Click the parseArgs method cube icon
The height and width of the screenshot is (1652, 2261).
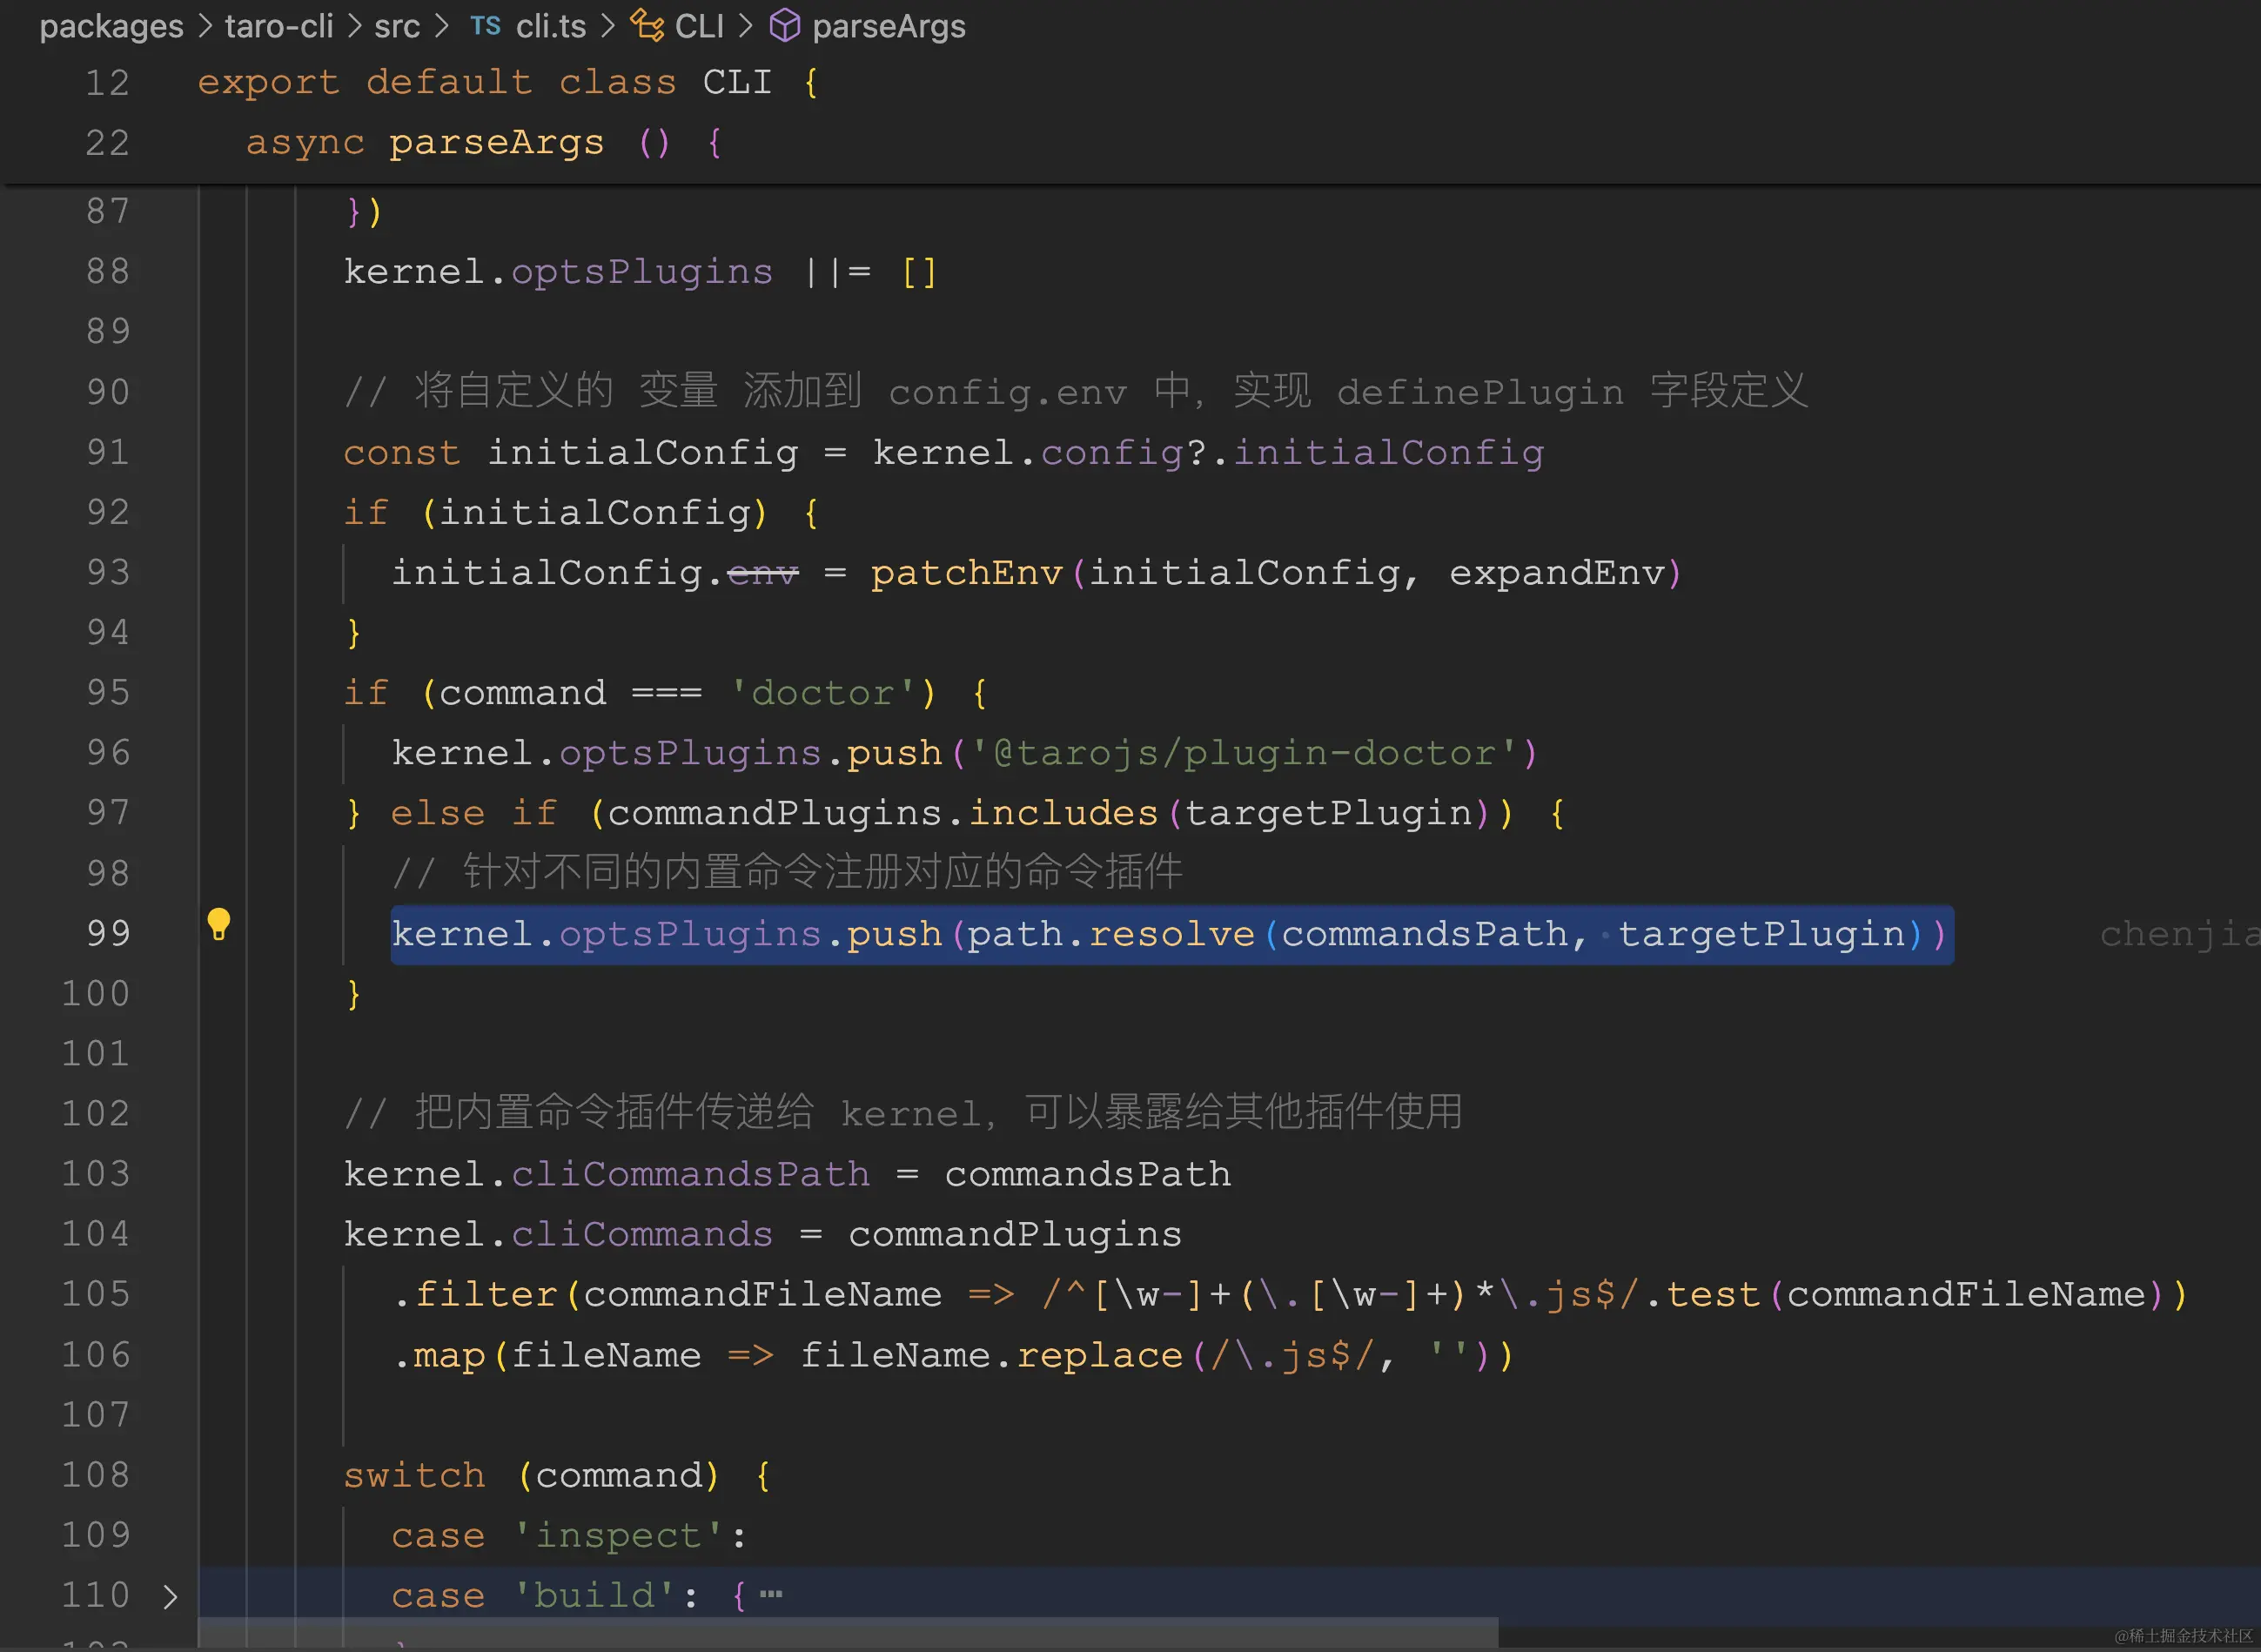784,26
